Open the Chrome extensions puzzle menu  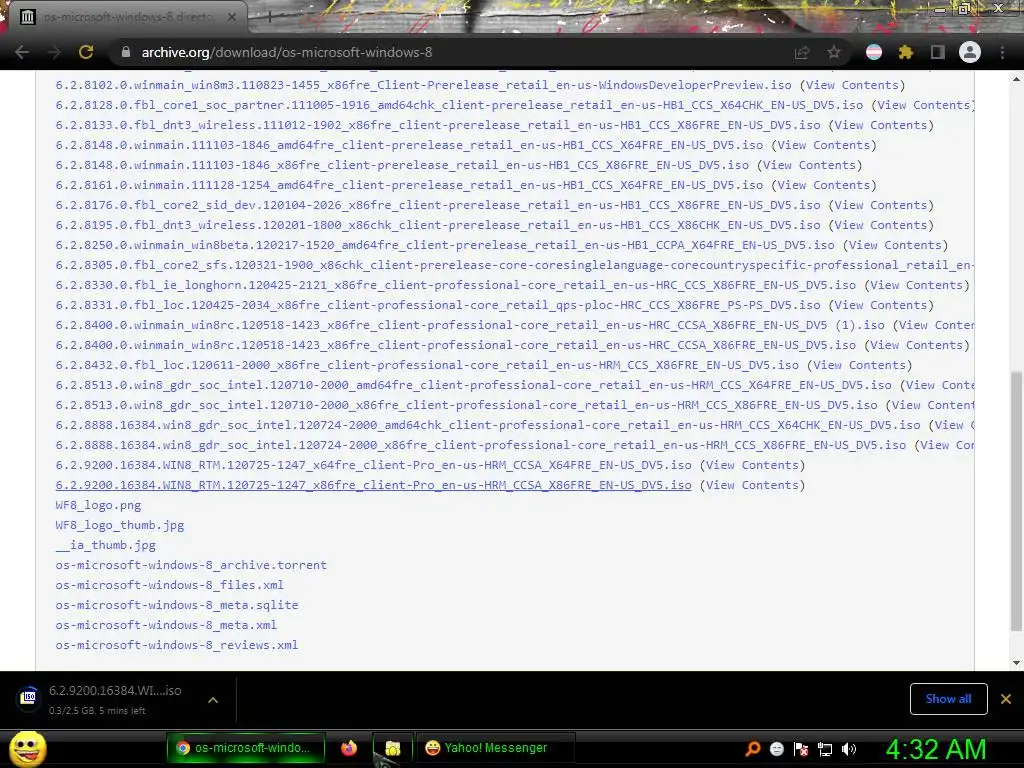click(906, 52)
